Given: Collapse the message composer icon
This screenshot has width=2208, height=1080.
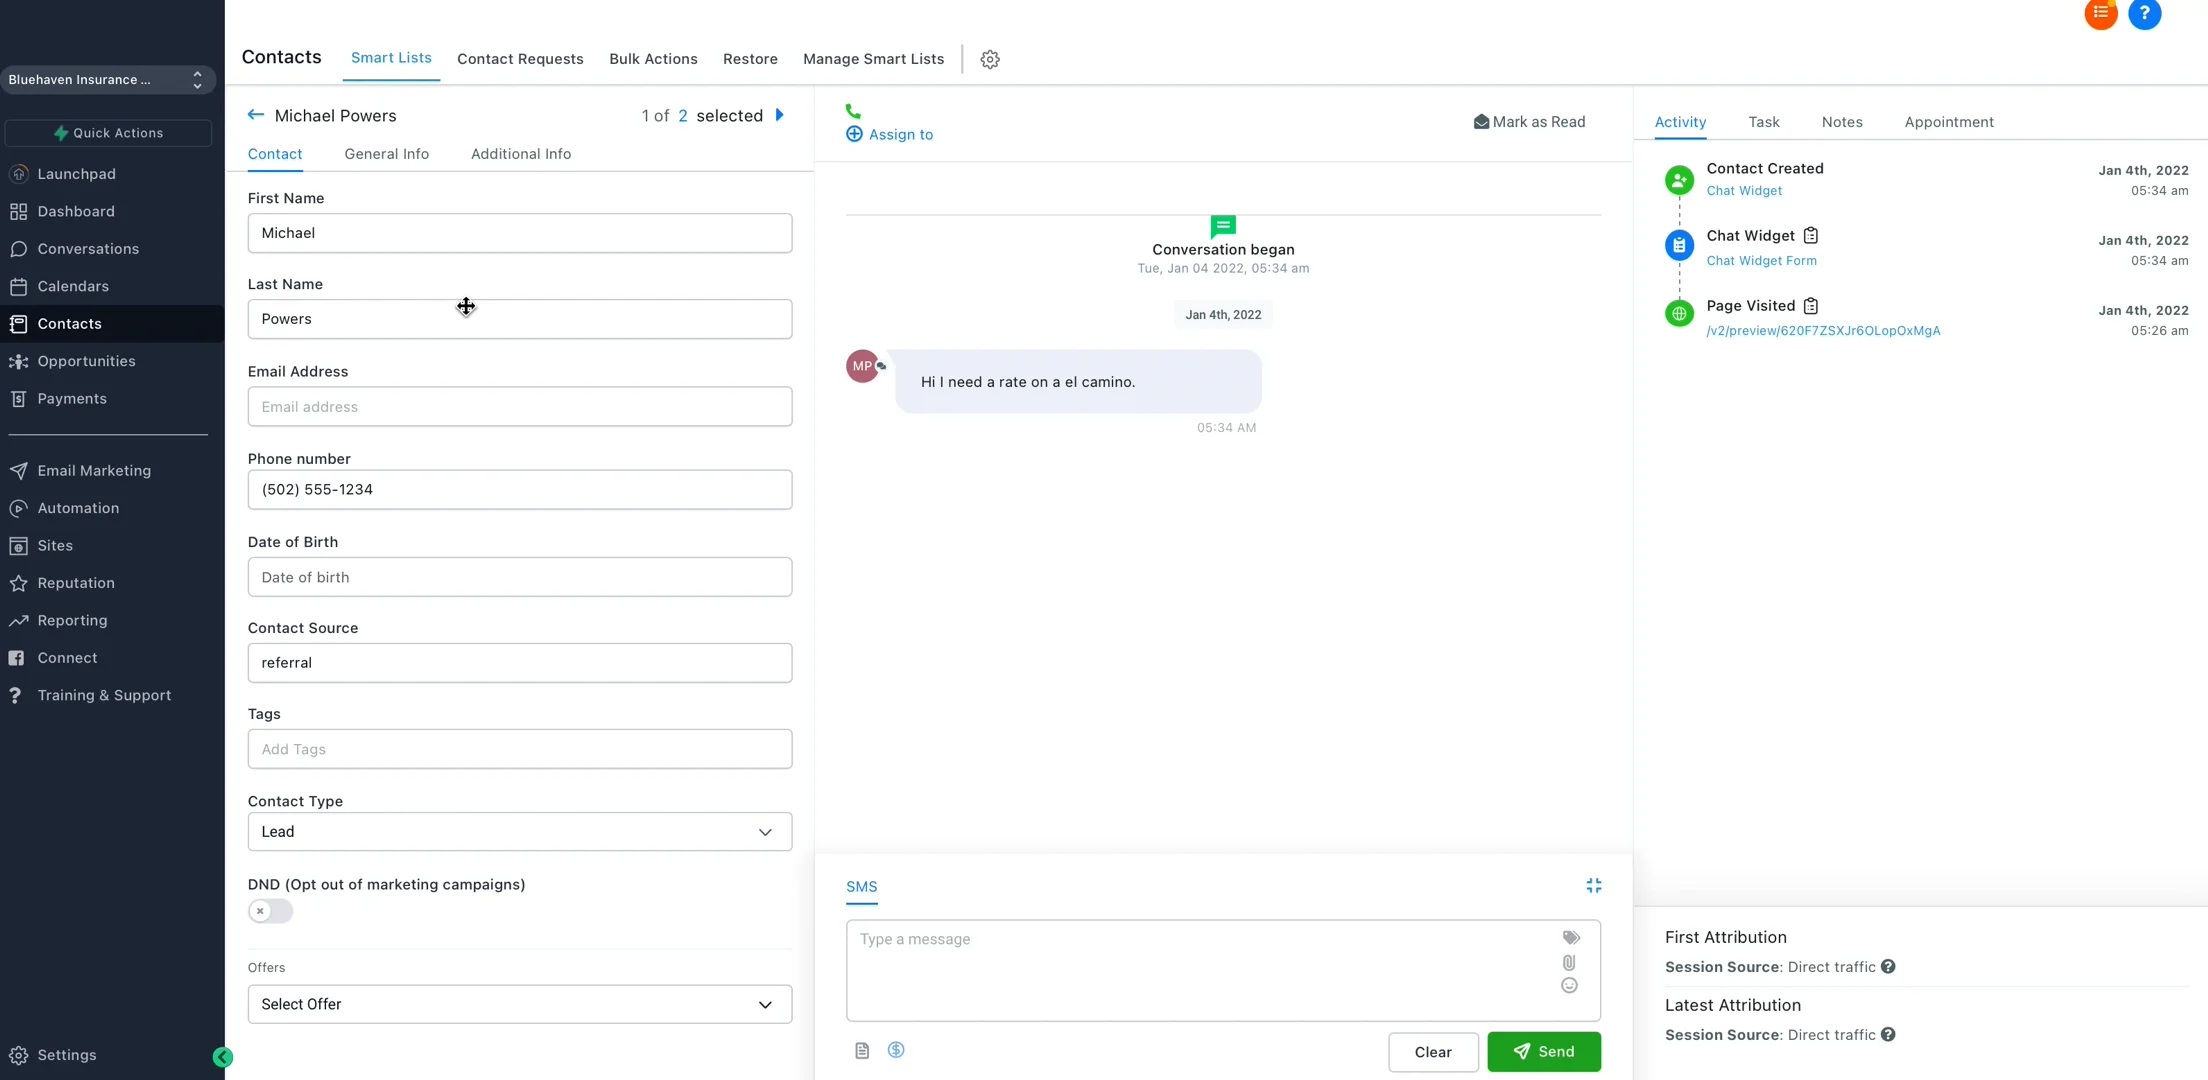Looking at the screenshot, I should [x=1594, y=886].
